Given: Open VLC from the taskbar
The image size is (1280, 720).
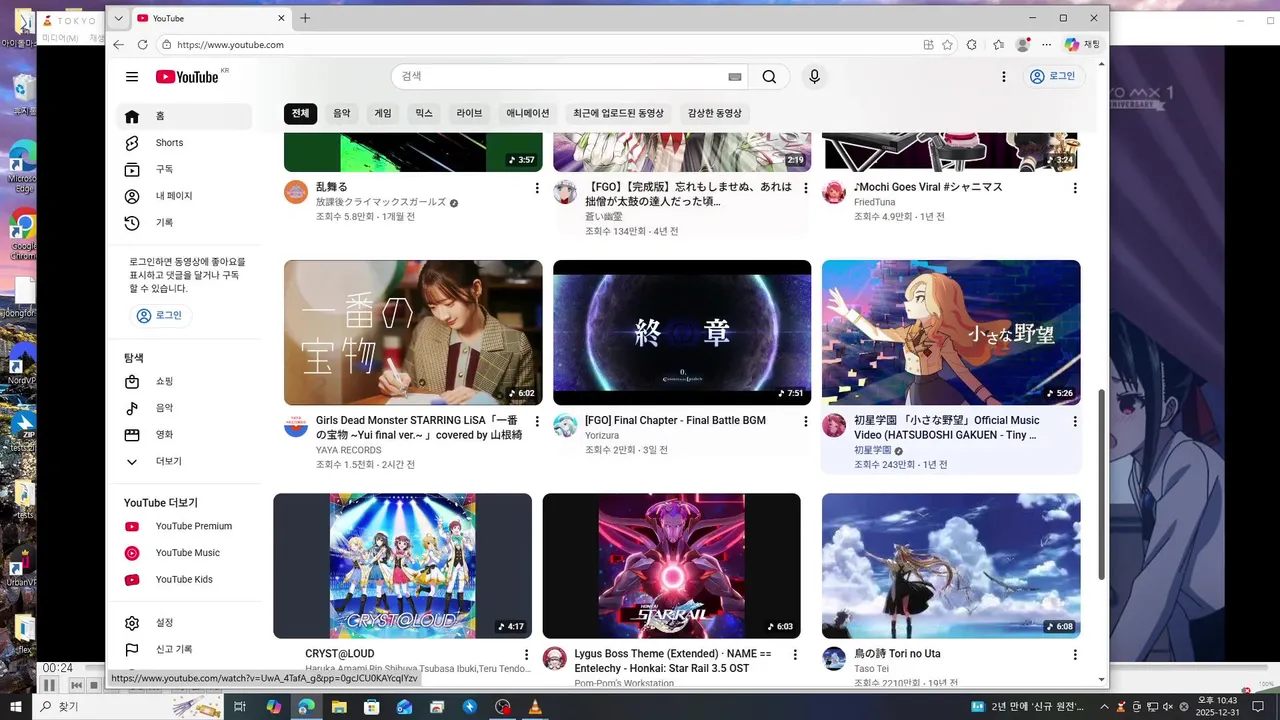Looking at the screenshot, I should pyautogui.click(x=535, y=707).
